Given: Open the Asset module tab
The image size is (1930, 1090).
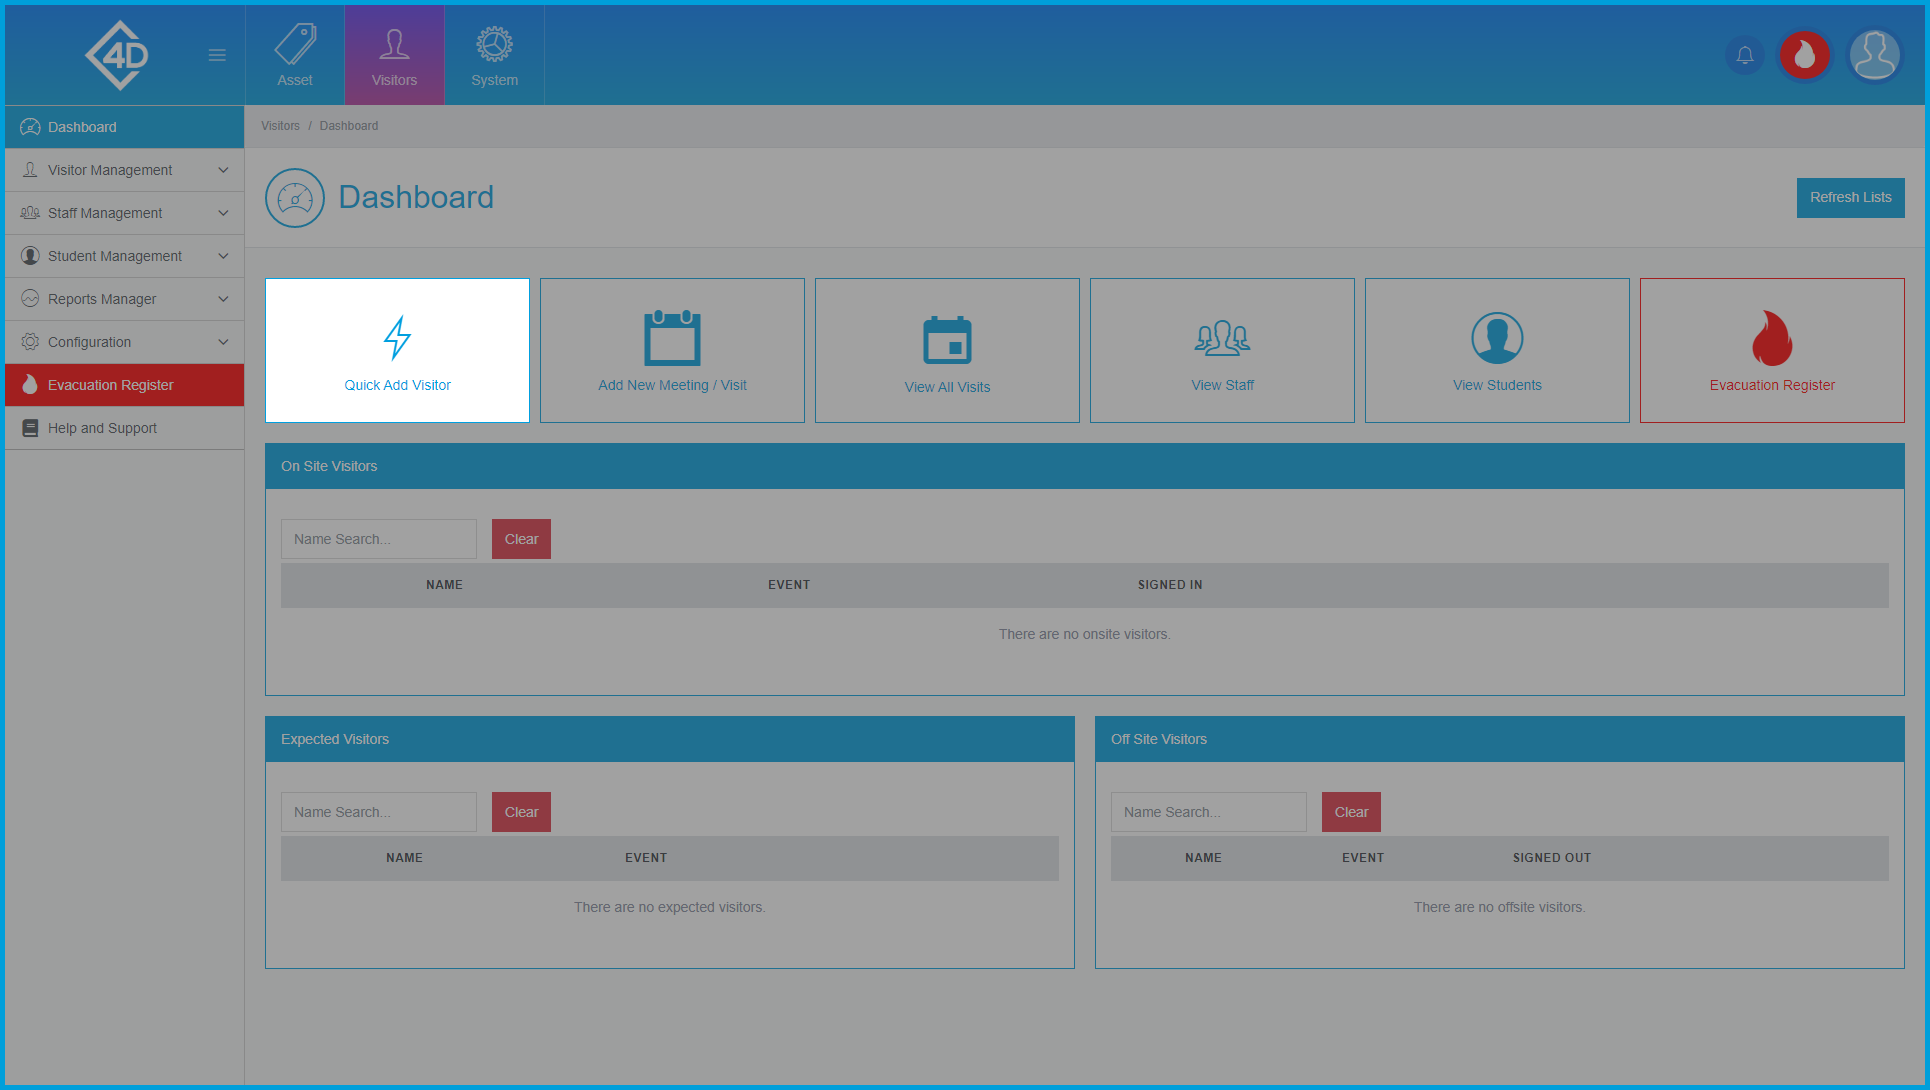Looking at the screenshot, I should coord(295,55).
